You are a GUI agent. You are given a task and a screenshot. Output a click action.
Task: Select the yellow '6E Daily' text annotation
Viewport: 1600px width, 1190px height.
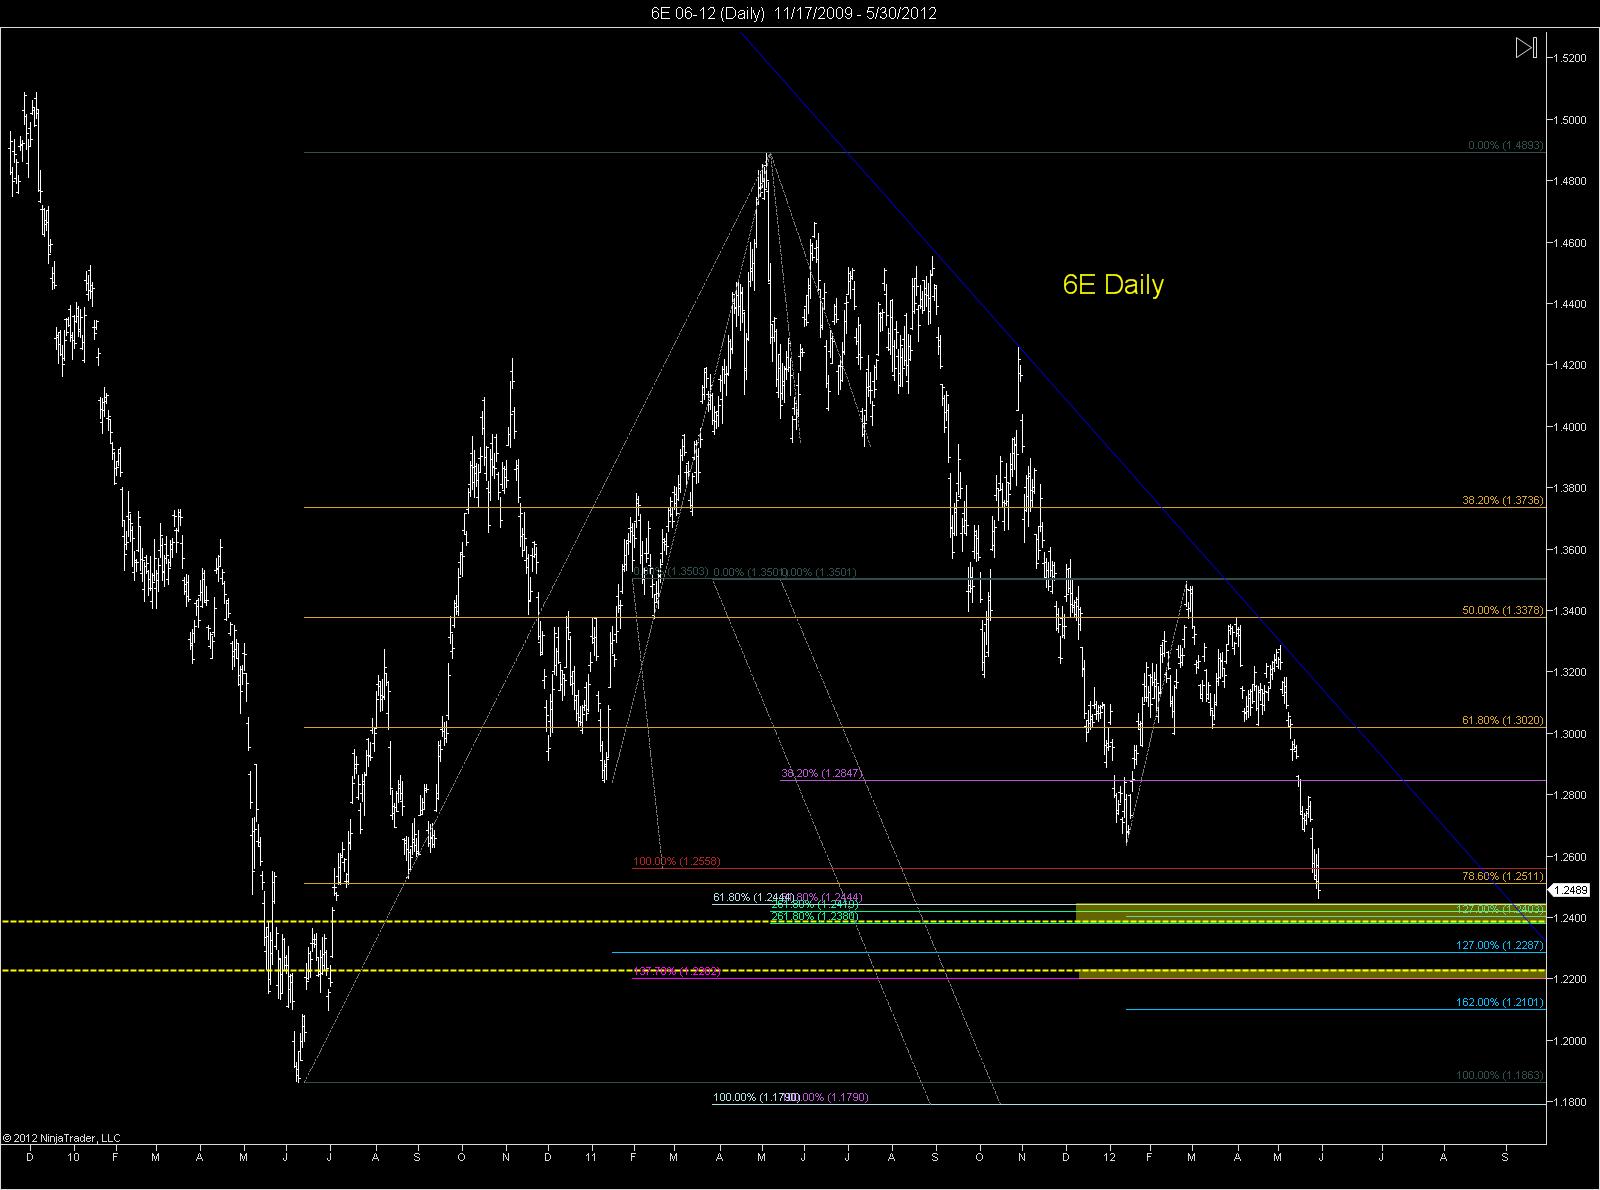click(x=1113, y=285)
